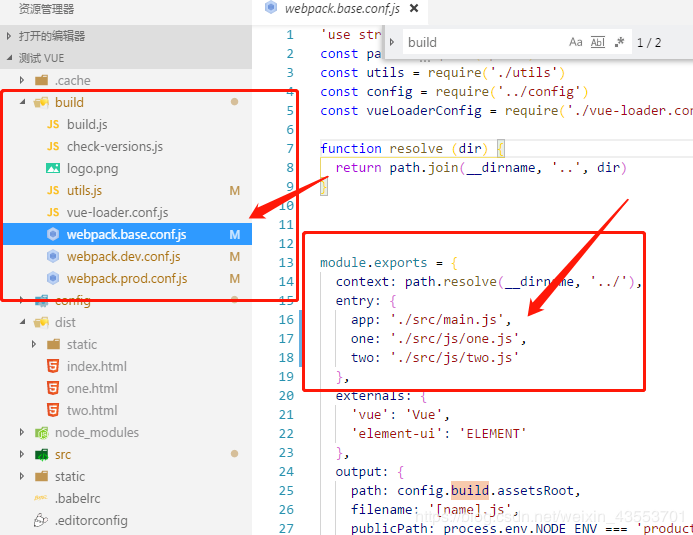
Task: Click the find result count '1 / 2'
Action: 649,43
